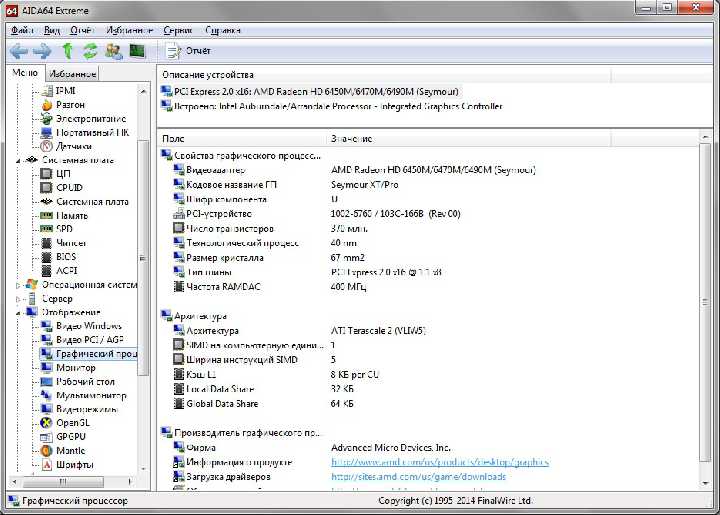This screenshot has height=515, width=720.
Task: Click the Back arrow toolbar icon
Action: 18,51
